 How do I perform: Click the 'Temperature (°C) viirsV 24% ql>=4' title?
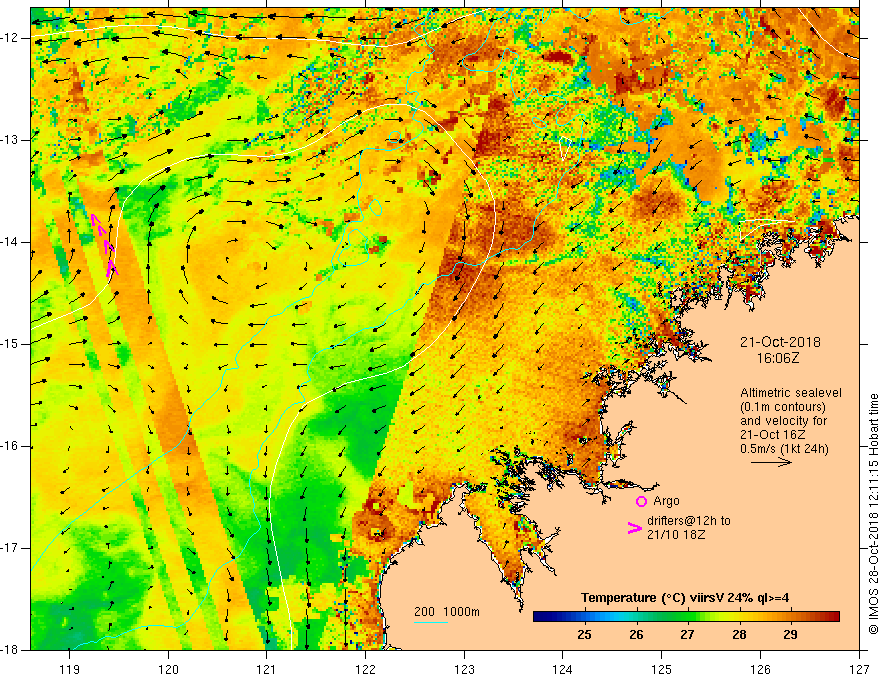(685, 598)
